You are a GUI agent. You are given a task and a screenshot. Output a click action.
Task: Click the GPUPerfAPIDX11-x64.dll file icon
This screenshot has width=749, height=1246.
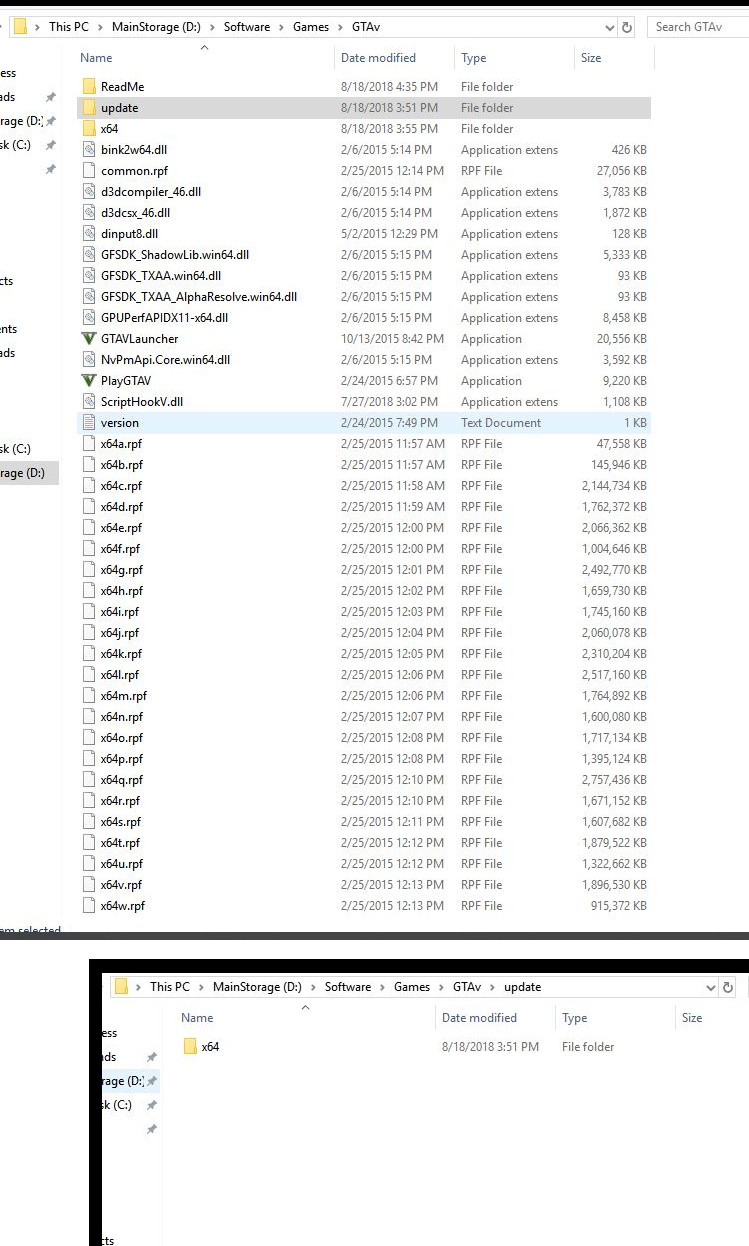(89, 318)
